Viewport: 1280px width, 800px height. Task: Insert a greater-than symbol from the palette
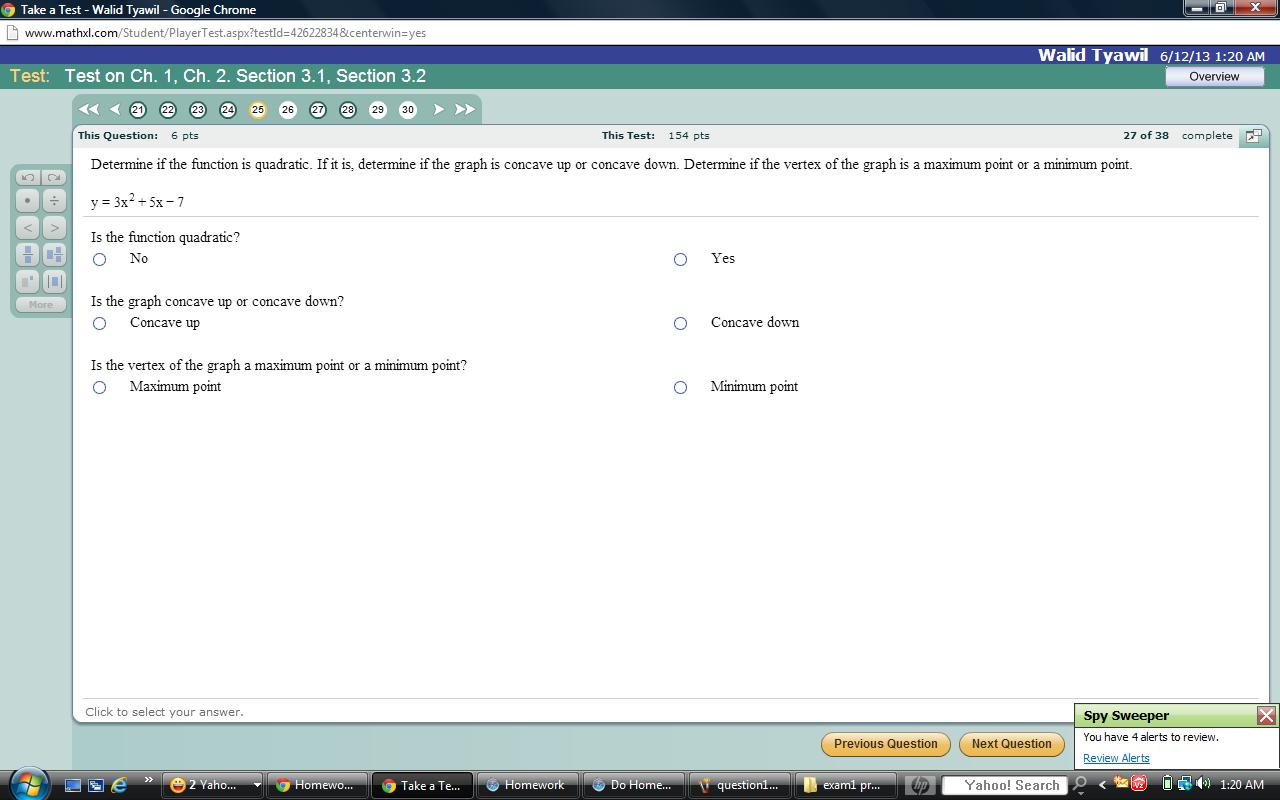[x=53, y=227]
